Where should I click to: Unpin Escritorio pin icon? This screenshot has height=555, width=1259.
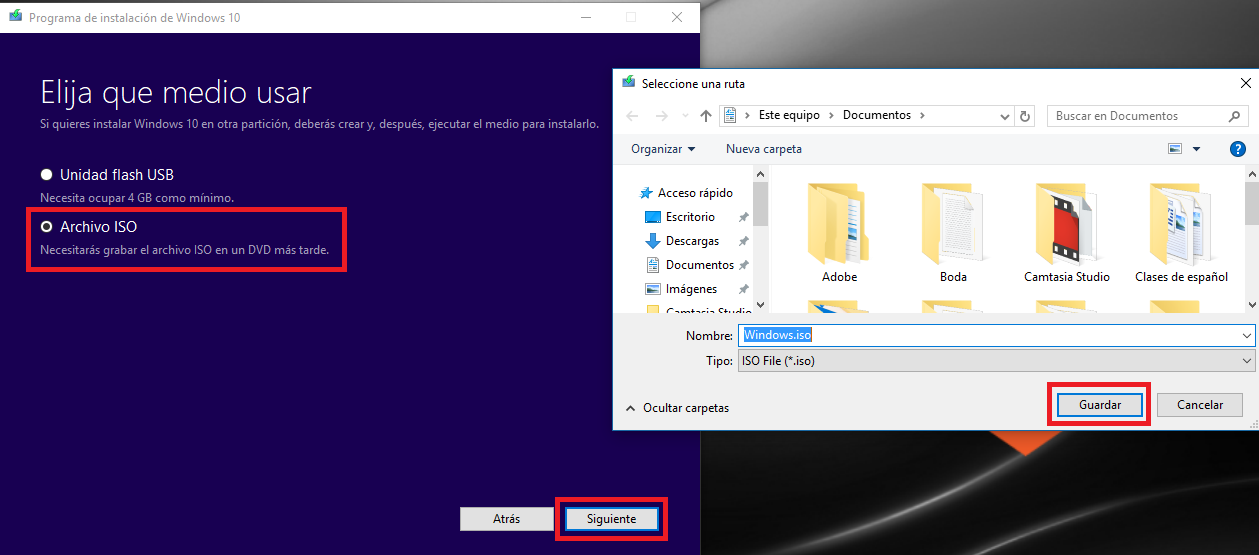(743, 217)
